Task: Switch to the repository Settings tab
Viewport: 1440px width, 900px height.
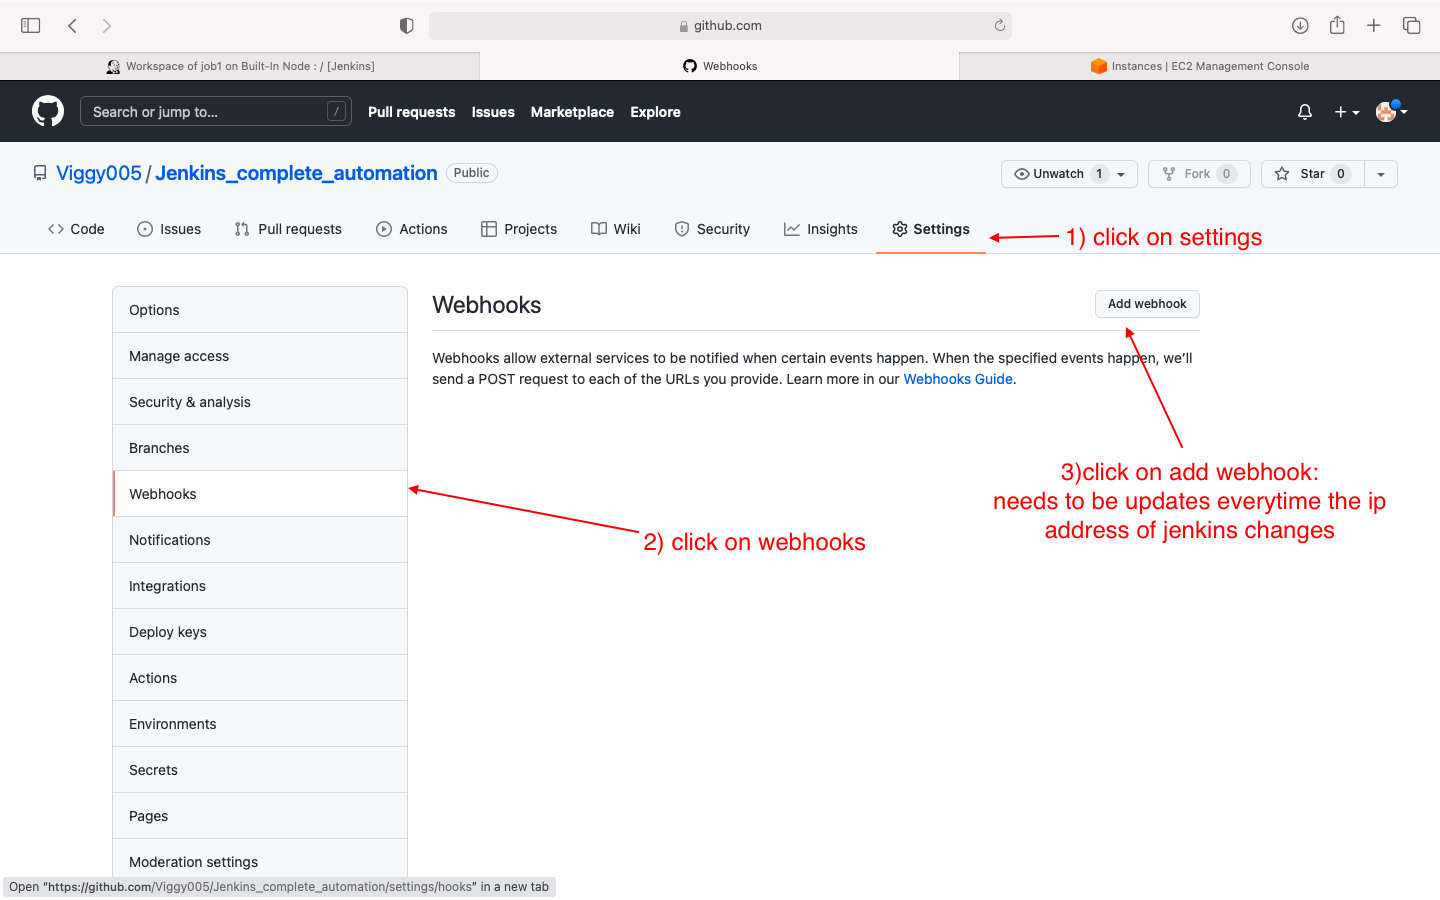Action: click(x=931, y=229)
